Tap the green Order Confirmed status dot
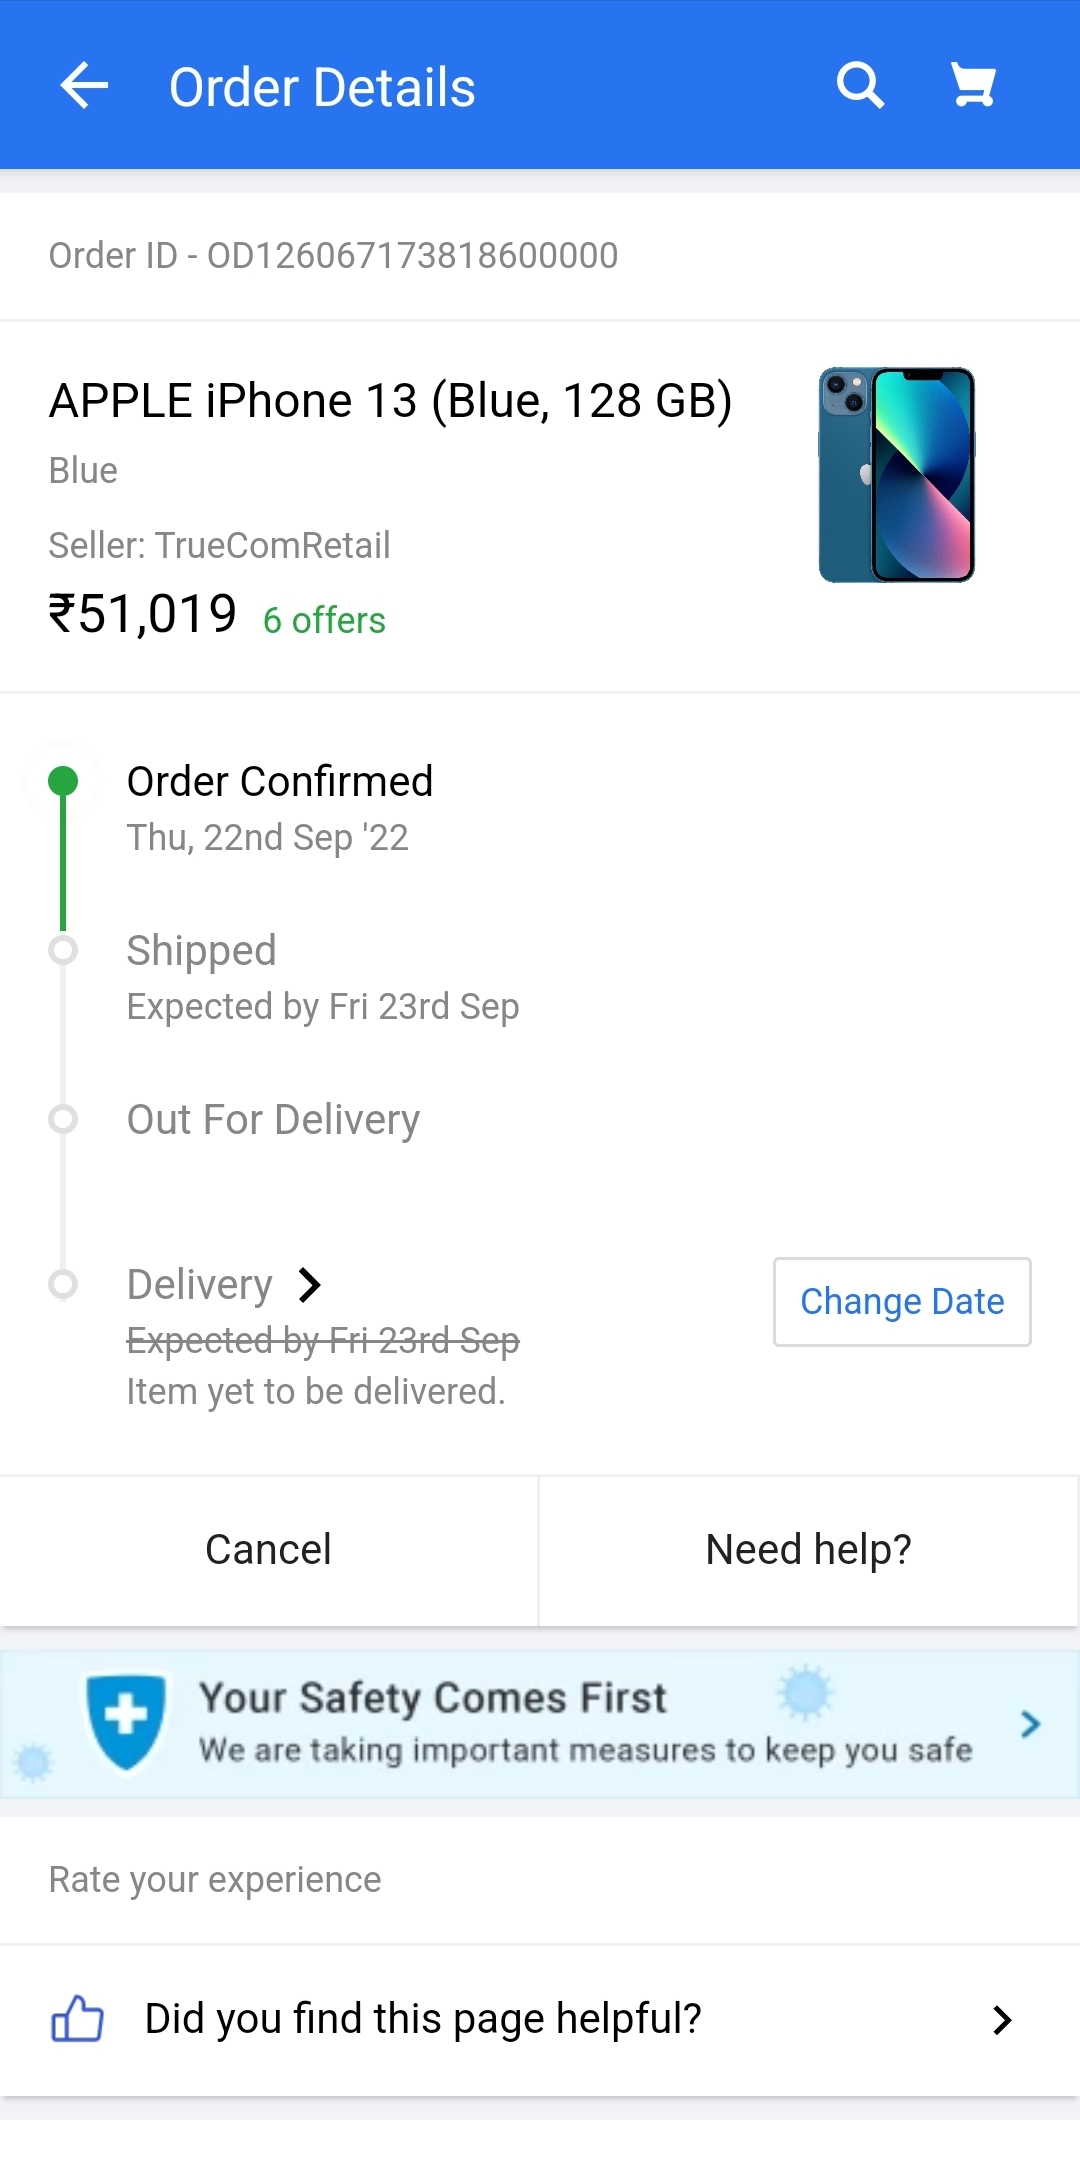The image size is (1080, 2169). [x=63, y=781]
